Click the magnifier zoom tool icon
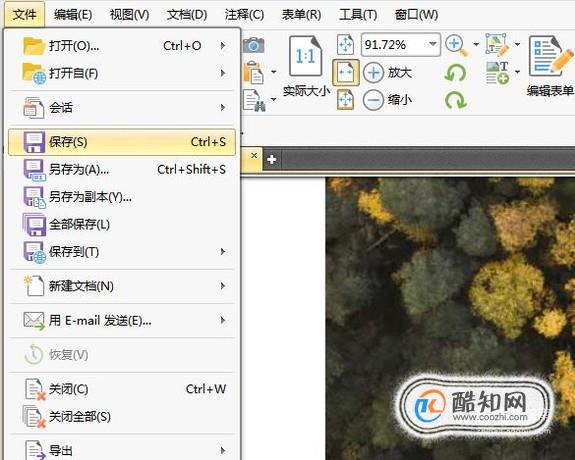 click(456, 45)
